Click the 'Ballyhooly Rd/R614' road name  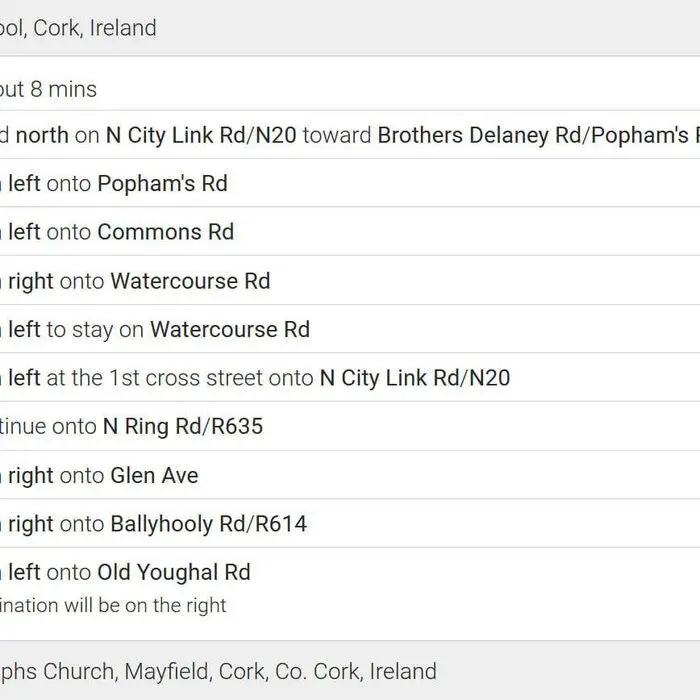(208, 524)
